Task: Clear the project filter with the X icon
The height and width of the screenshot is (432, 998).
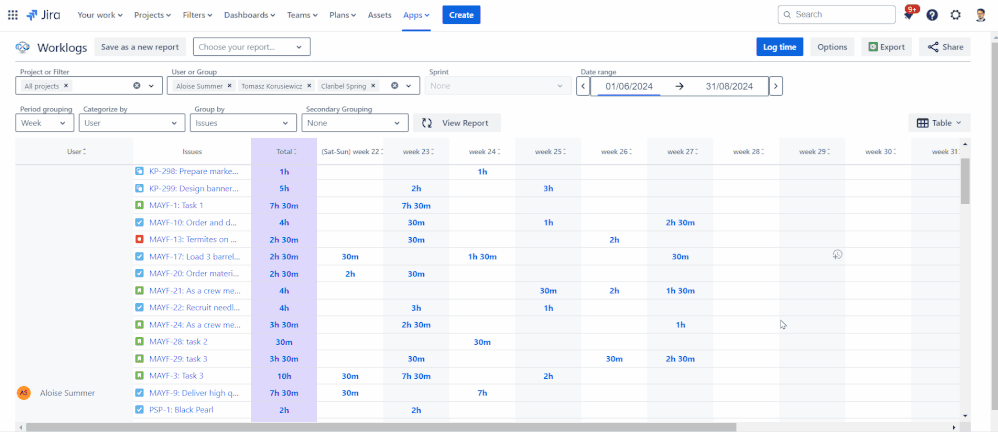Action: click(x=136, y=85)
